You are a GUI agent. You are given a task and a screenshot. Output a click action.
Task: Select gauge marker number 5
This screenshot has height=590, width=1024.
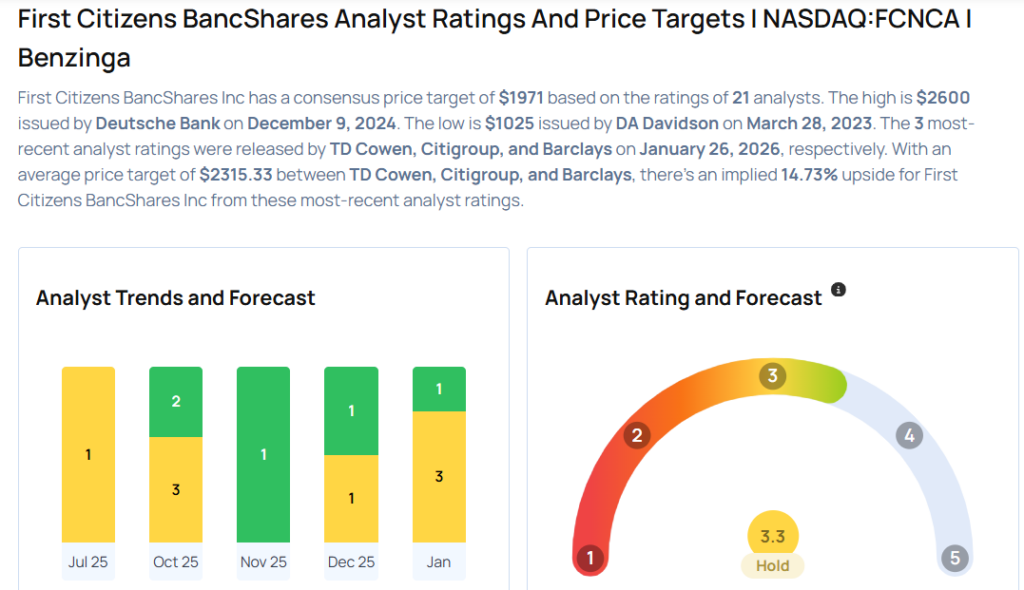click(x=954, y=558)
